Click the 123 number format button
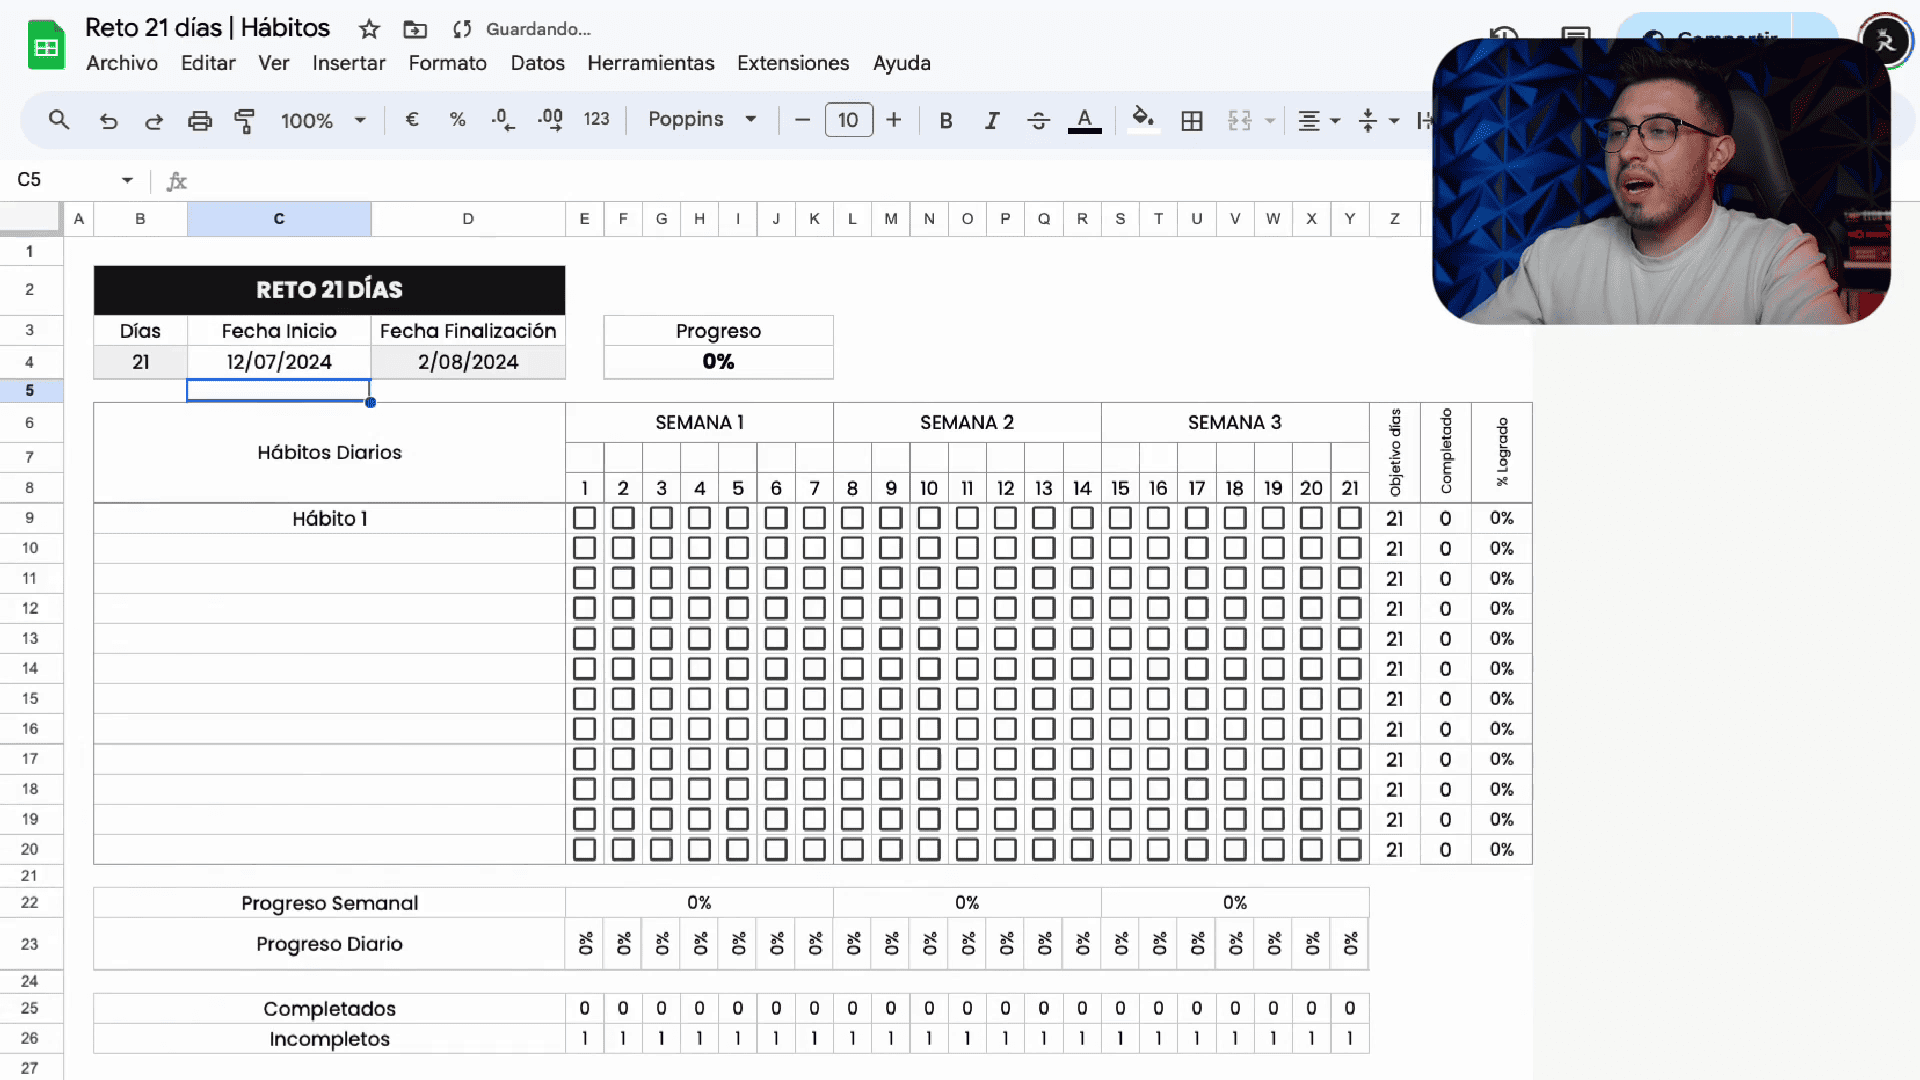The image size is (1920, 1080). 596,120
